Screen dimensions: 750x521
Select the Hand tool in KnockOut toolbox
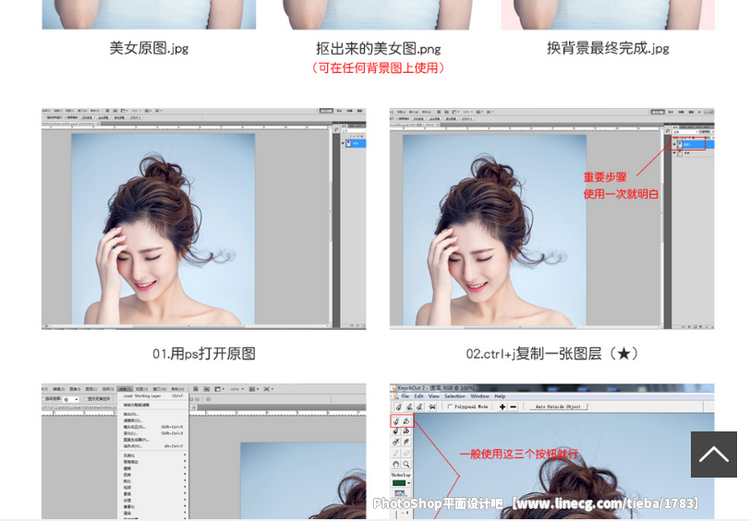pyautogui.click(x=397, y=465)
